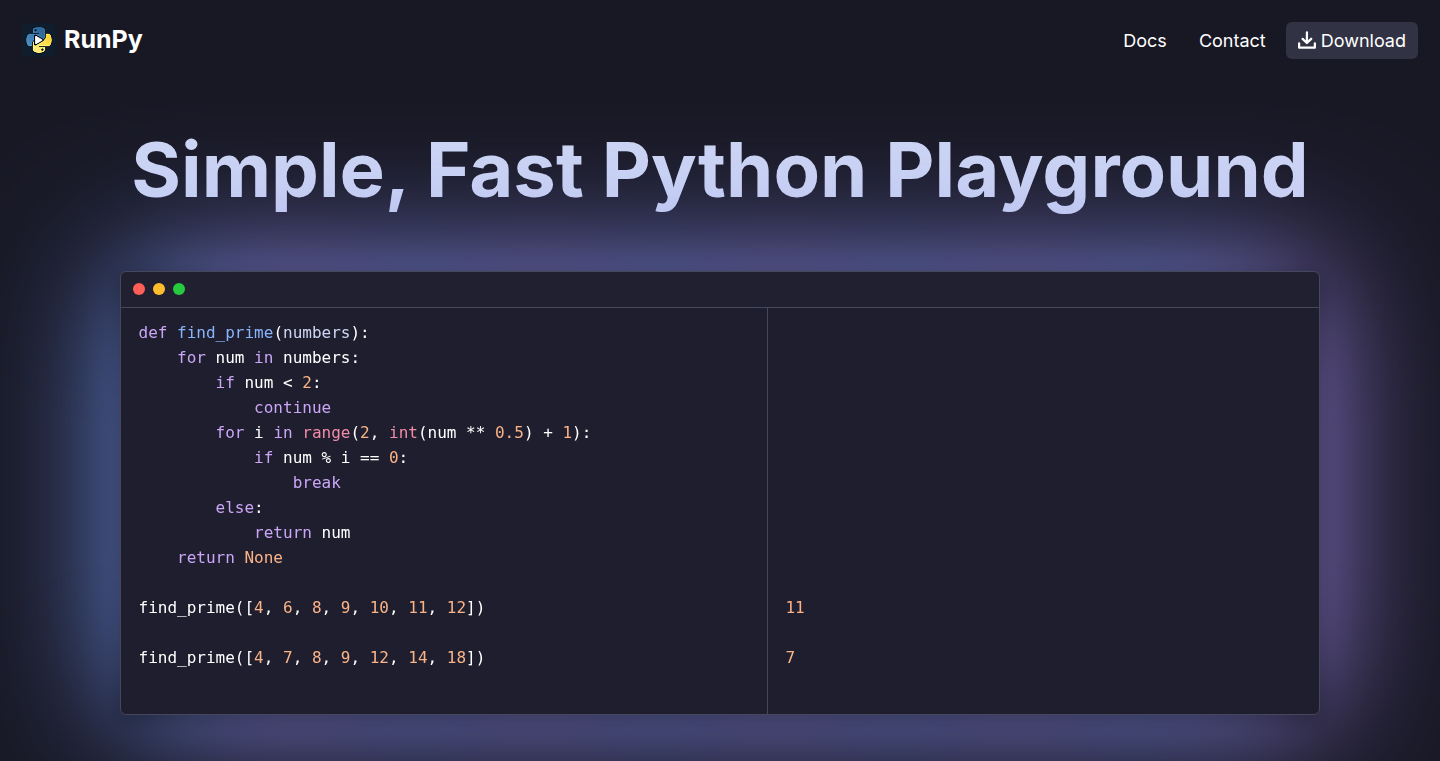Click the 'if num < 2:' line
This screenshot has height=761, width=1440.
pyautogui.click(x=268, y=382)
